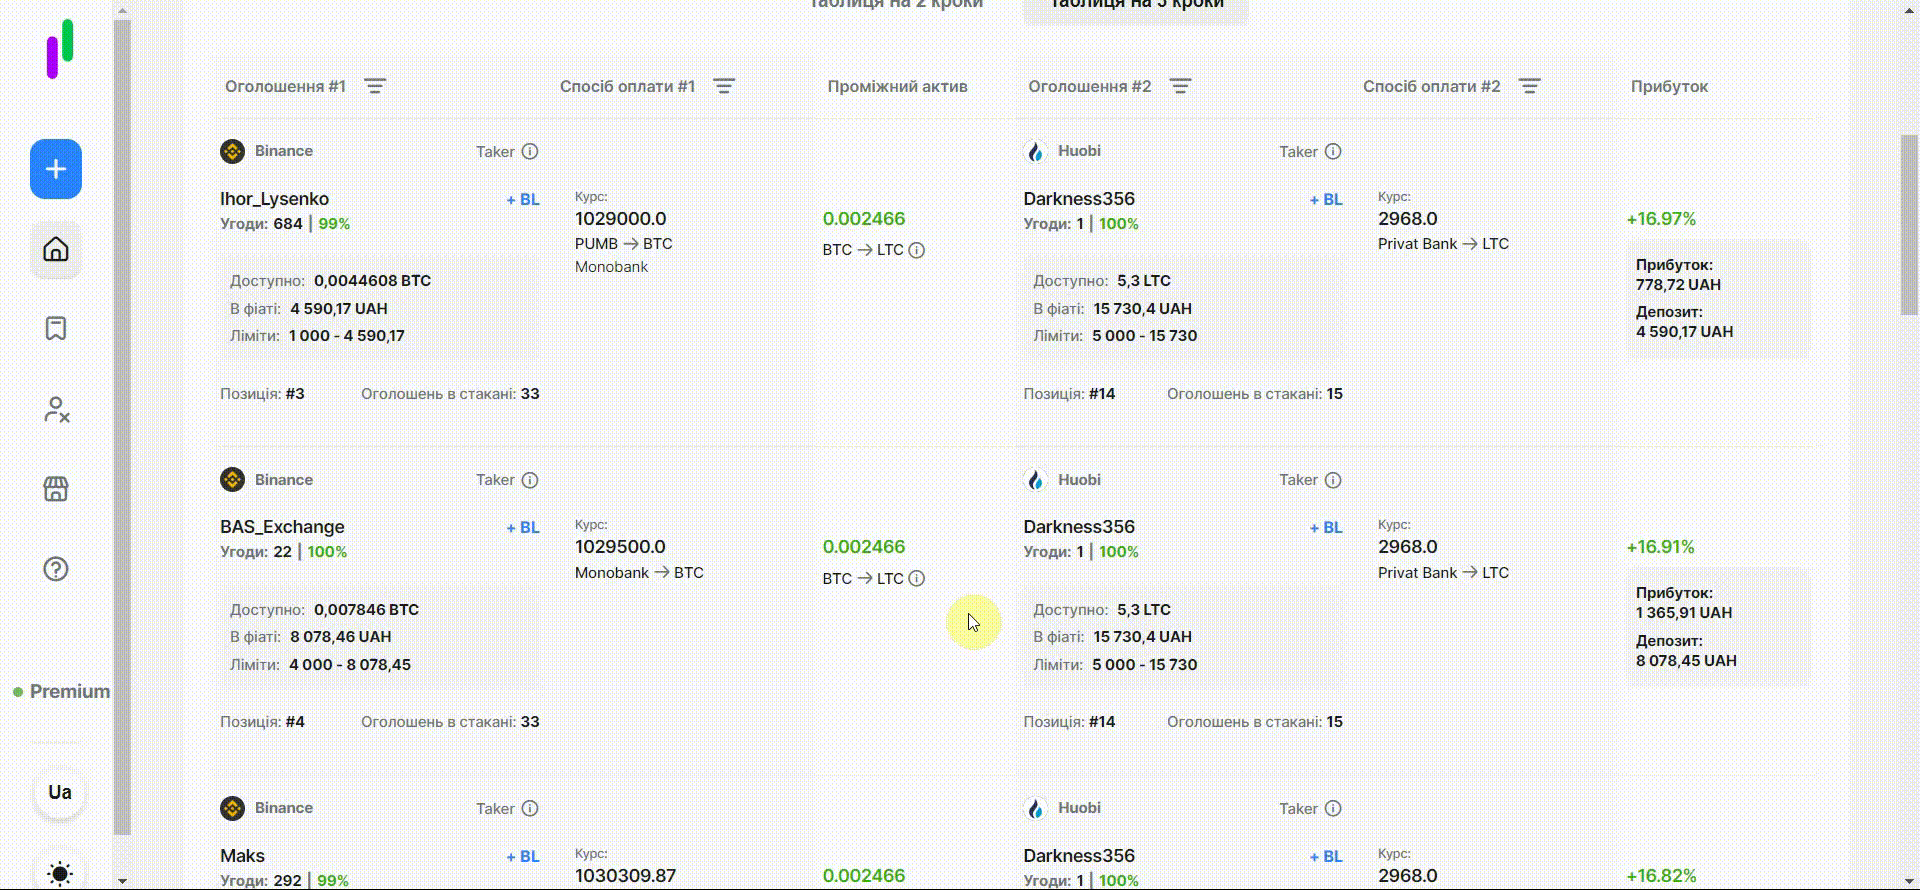Open the help question mark icon

tap(56, 569)
